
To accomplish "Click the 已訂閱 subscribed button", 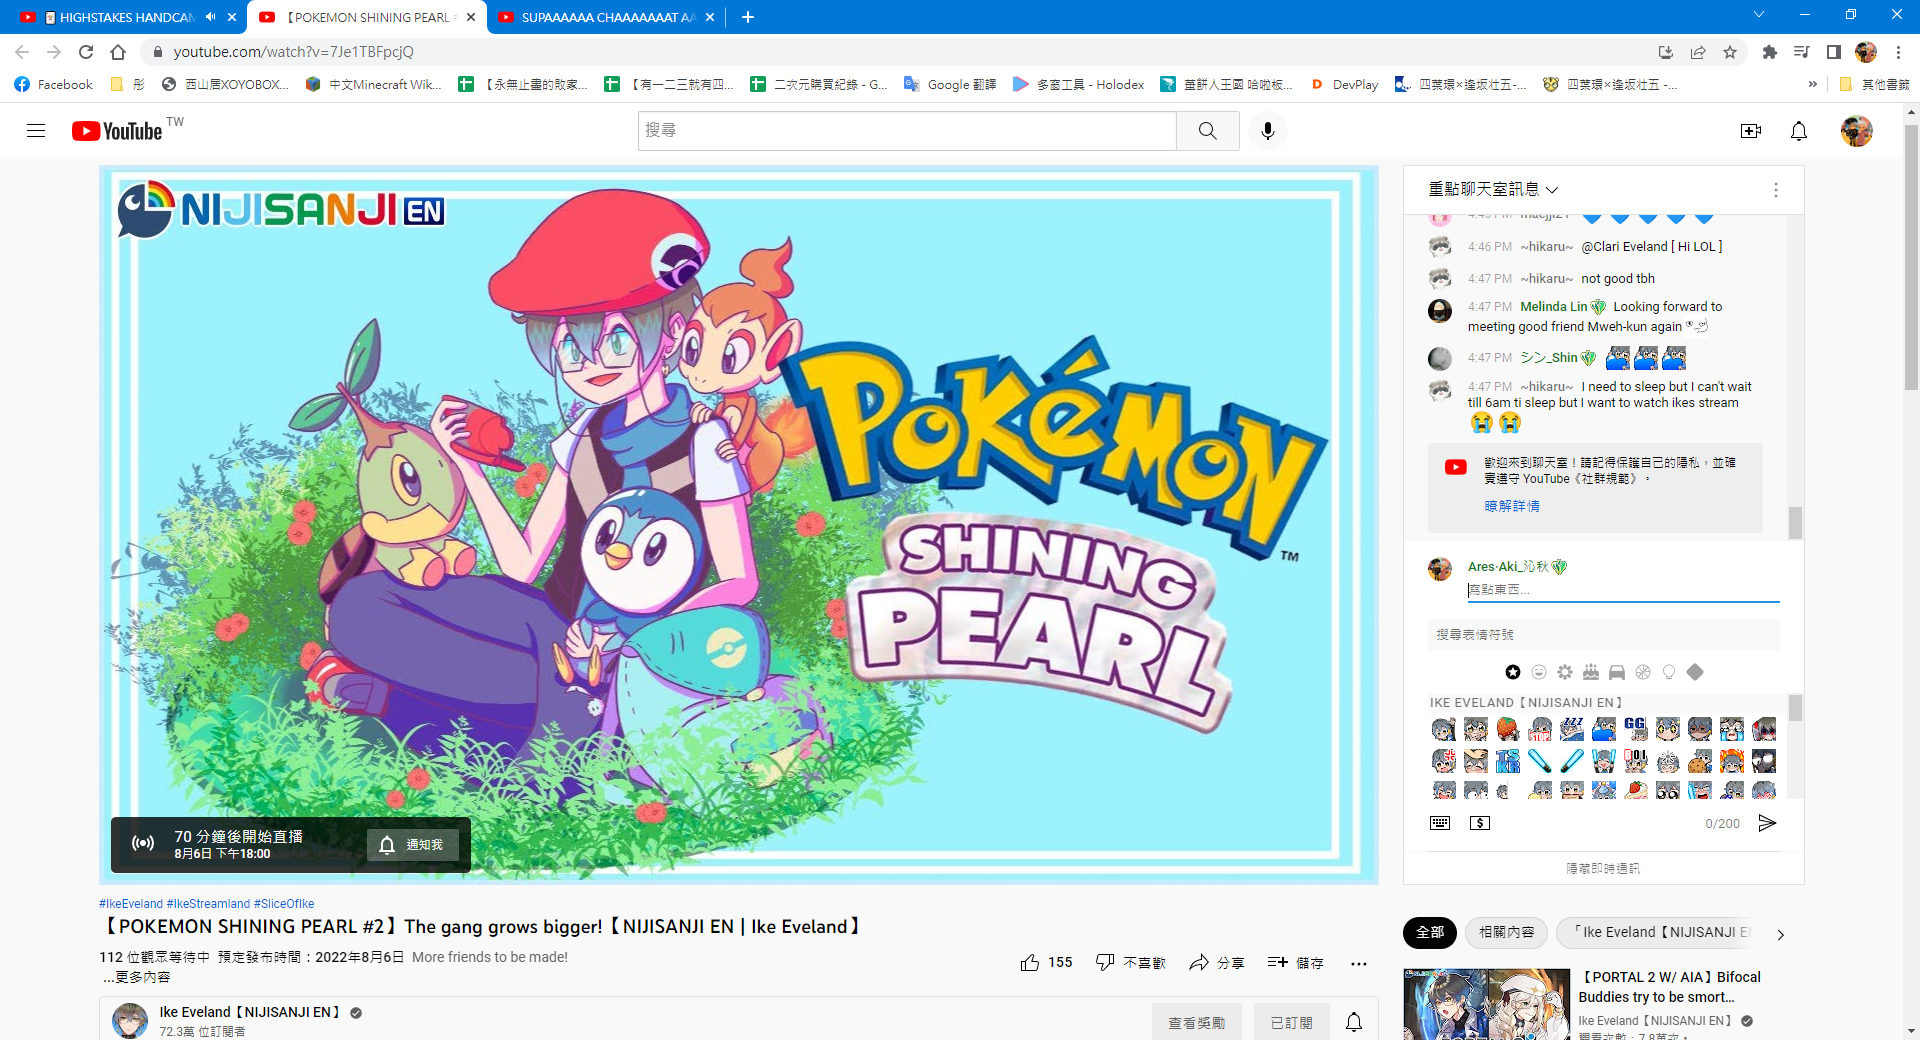I will pos(1292,1022).
